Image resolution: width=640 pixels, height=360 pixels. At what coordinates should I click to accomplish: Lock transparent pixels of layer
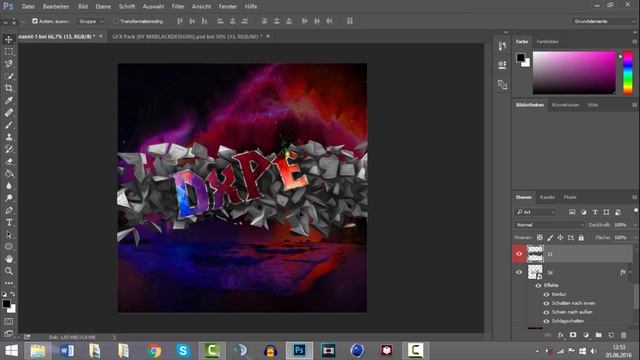point(540,238)
